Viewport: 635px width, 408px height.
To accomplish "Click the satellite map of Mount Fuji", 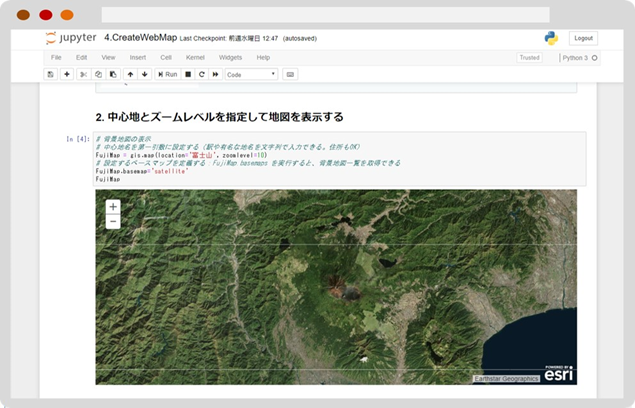I will pyautogui.click(x=336, y=287).
